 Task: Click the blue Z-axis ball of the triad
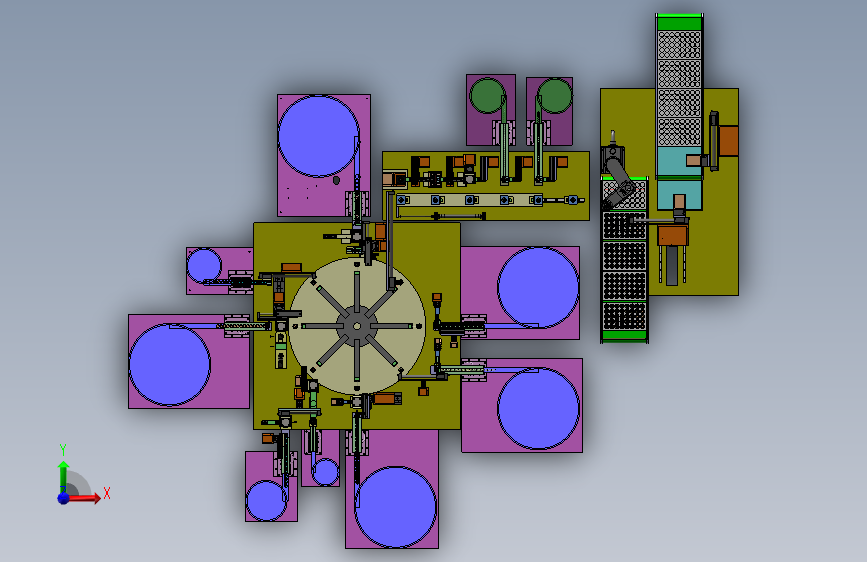click(x=64, y=498)
